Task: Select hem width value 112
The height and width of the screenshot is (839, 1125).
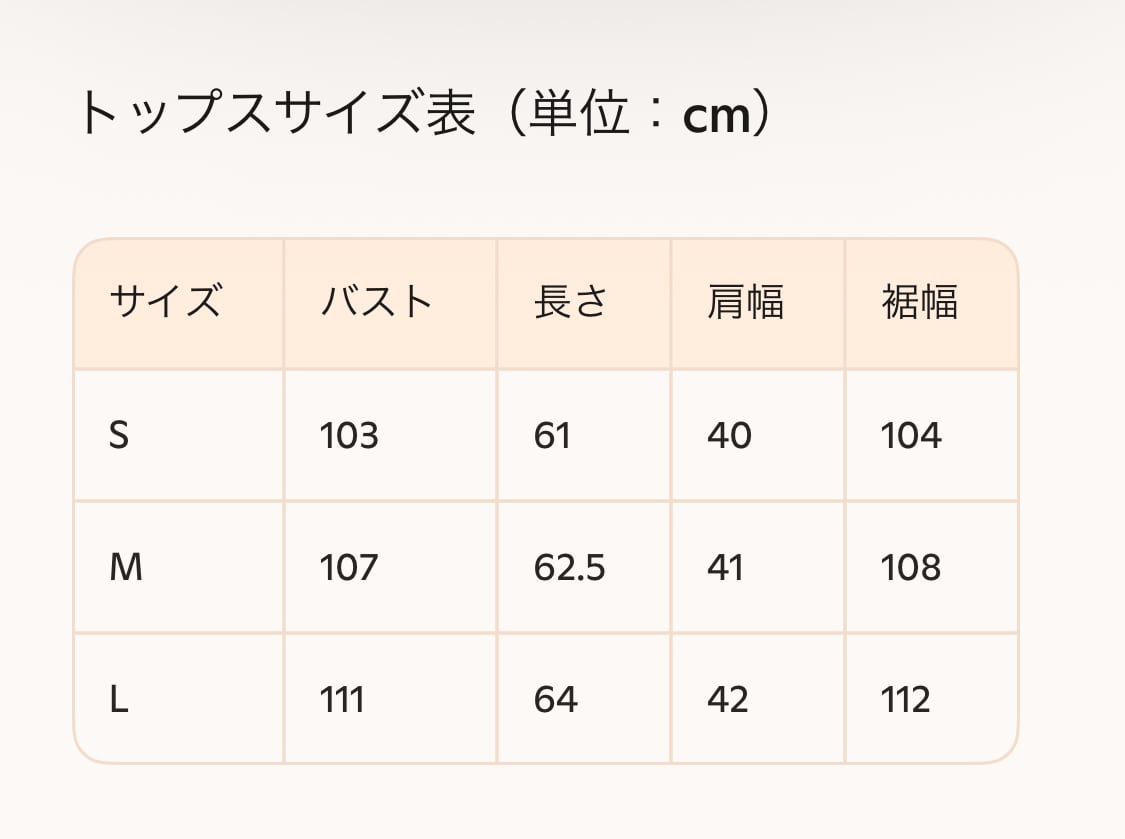Action: click(x=906, y=700)
